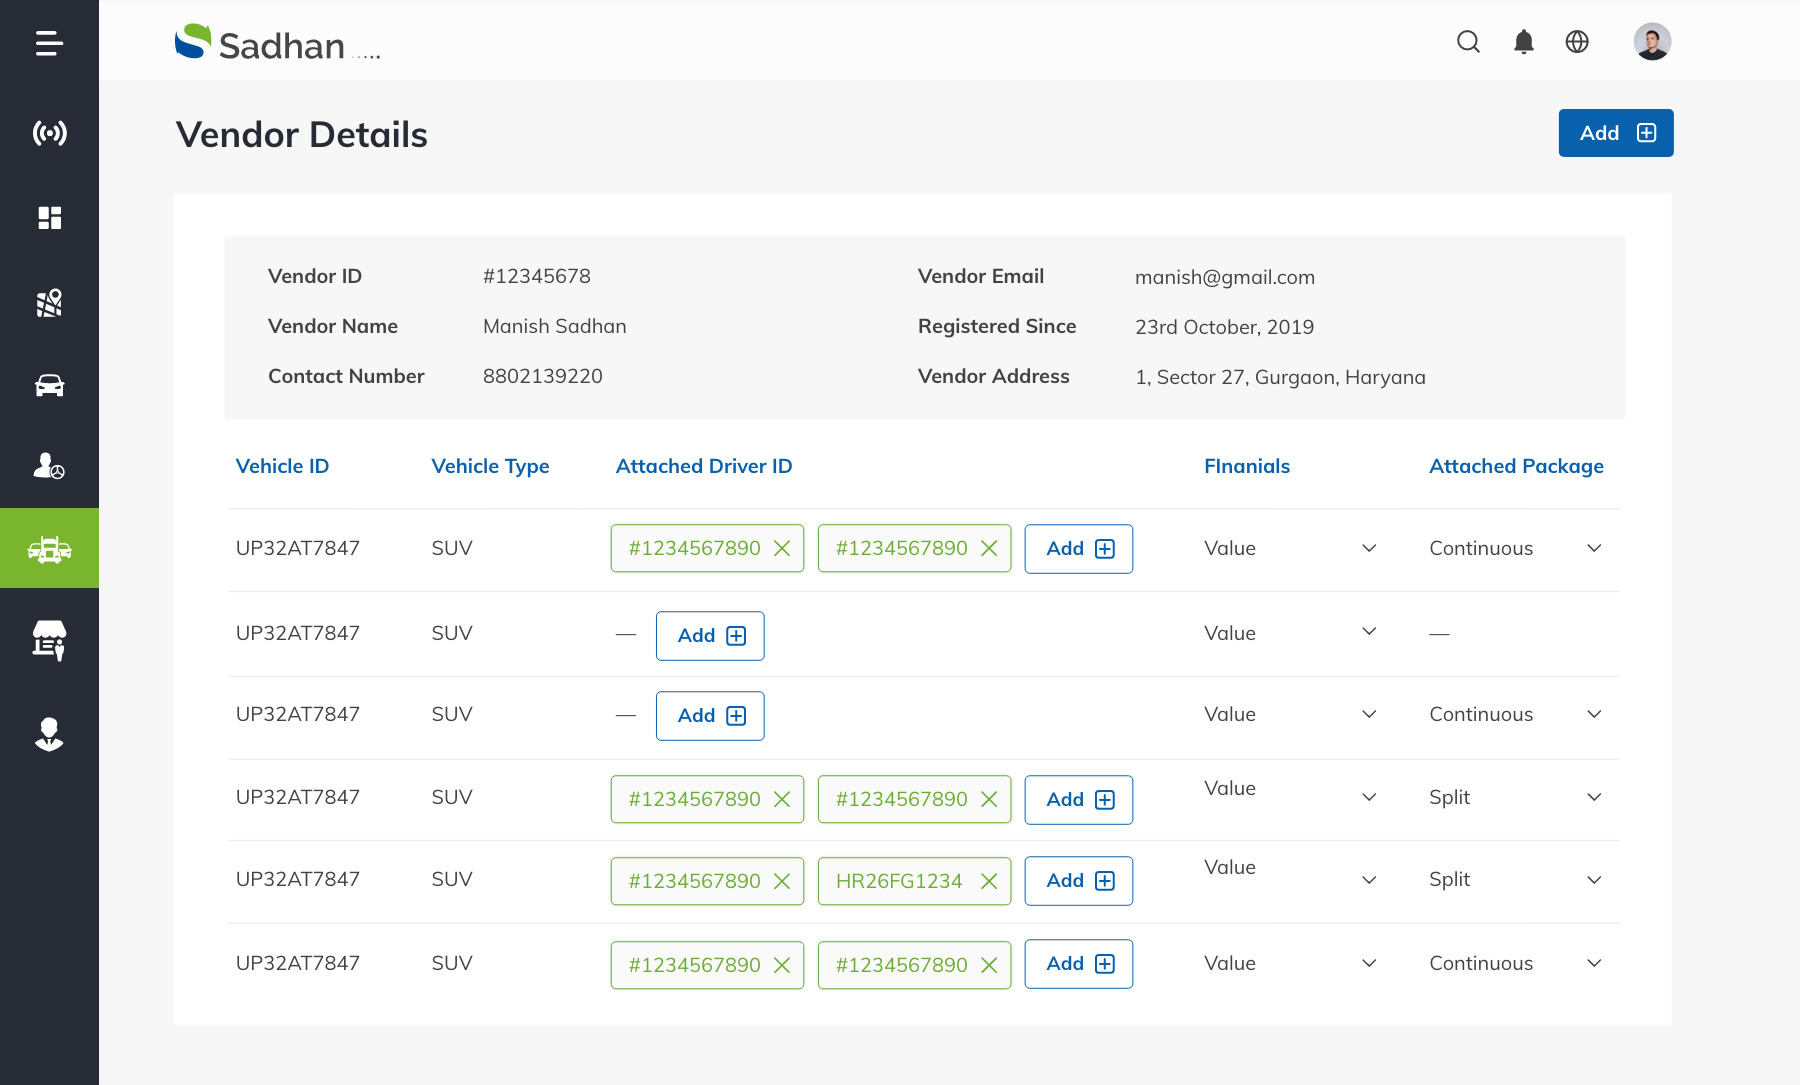Screen dimensions: 1800x1085
Task: Open the hamburger menu in sidebar
Action: click(49, 43)
